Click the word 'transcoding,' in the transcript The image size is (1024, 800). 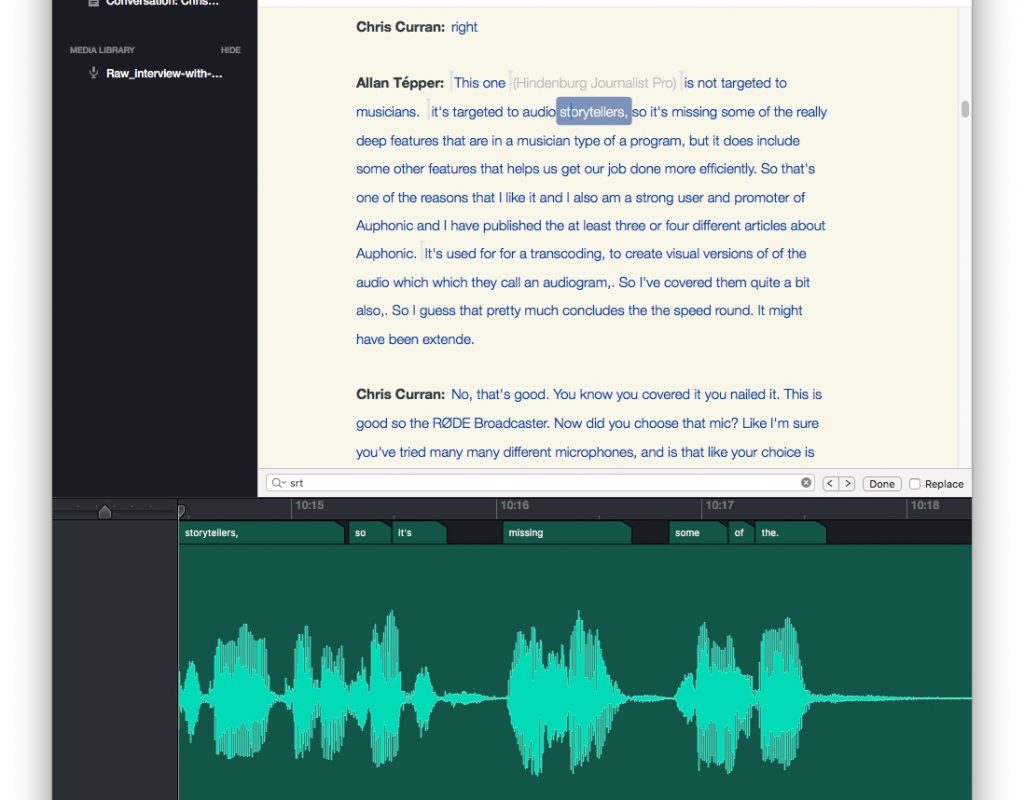click(567, 253)
